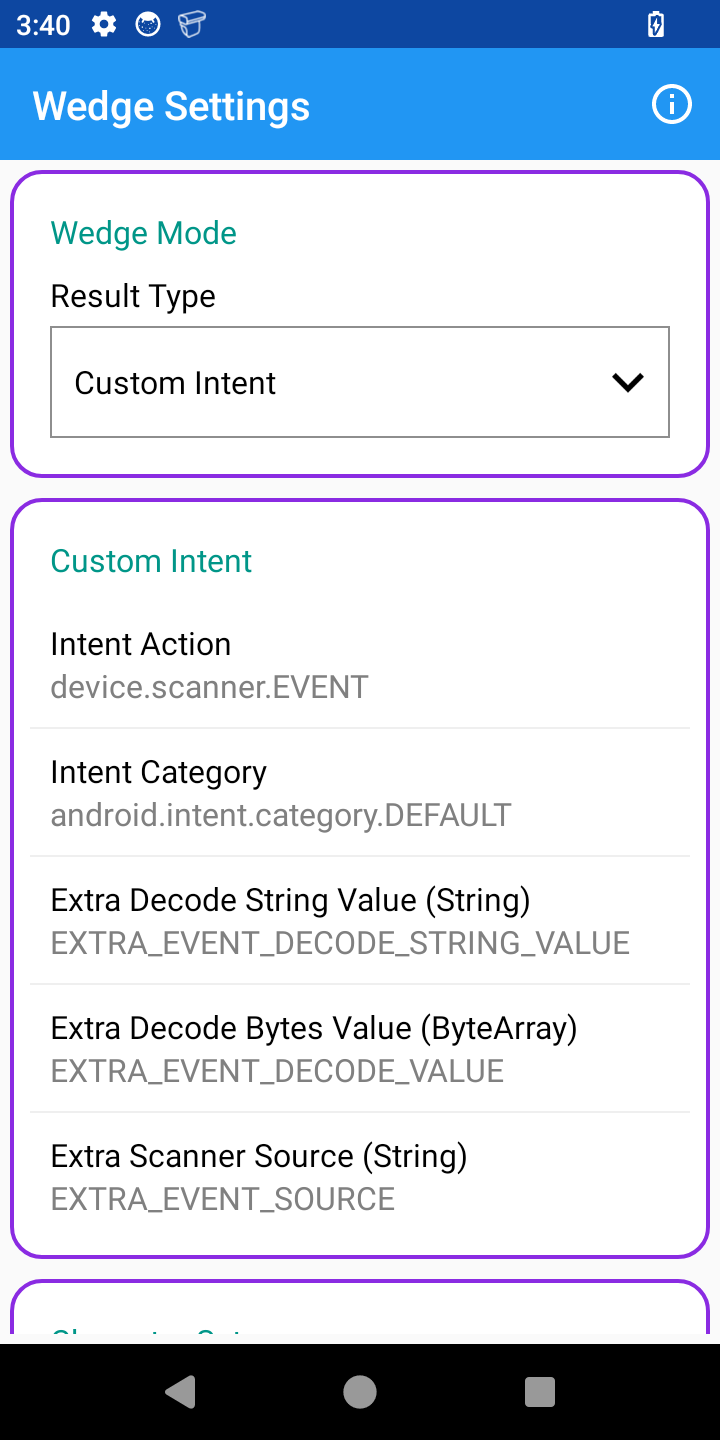Image resolution: width=720 pixels, height=1440 pixels.
Task: Tap the Home circle navigation button
Action: pos(360,1391)
